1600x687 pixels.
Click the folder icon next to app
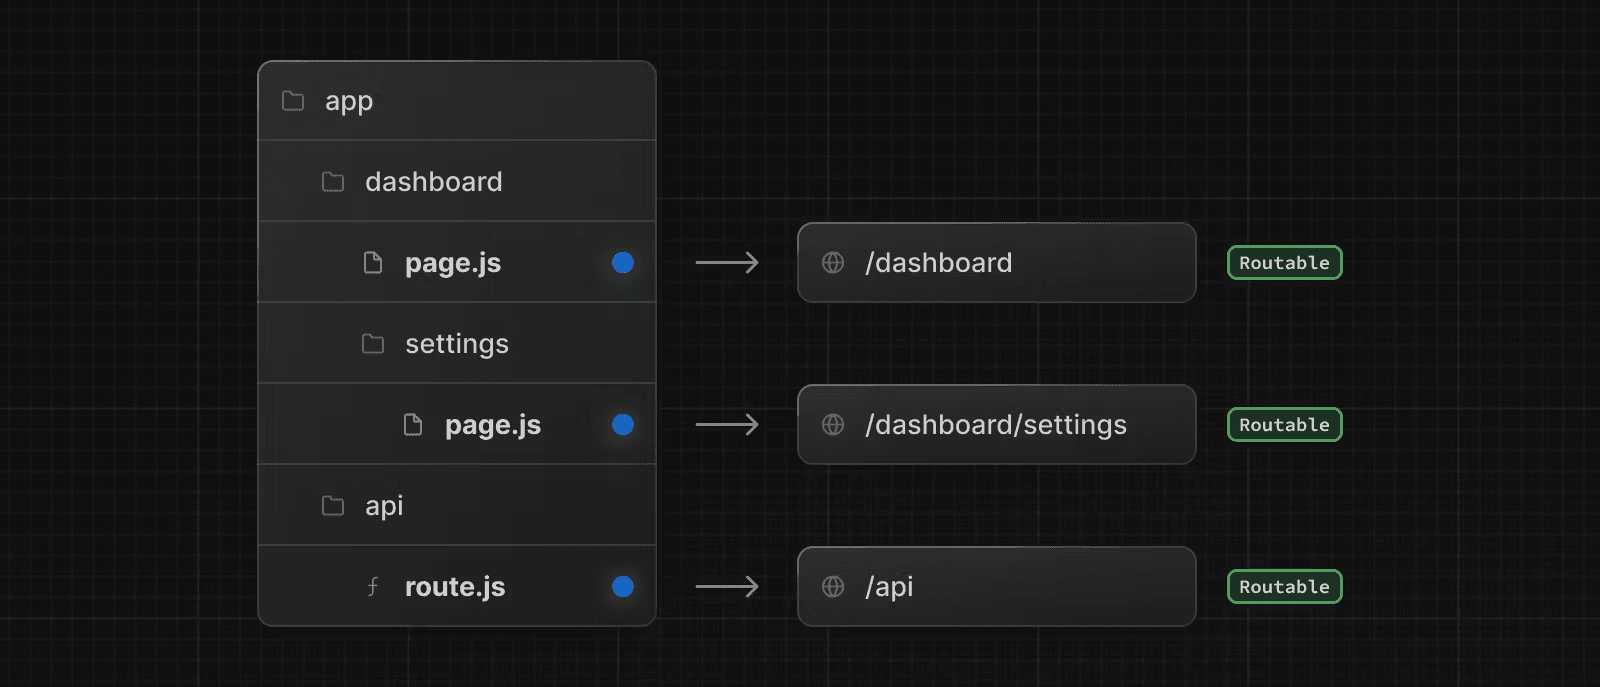[293, 101]
